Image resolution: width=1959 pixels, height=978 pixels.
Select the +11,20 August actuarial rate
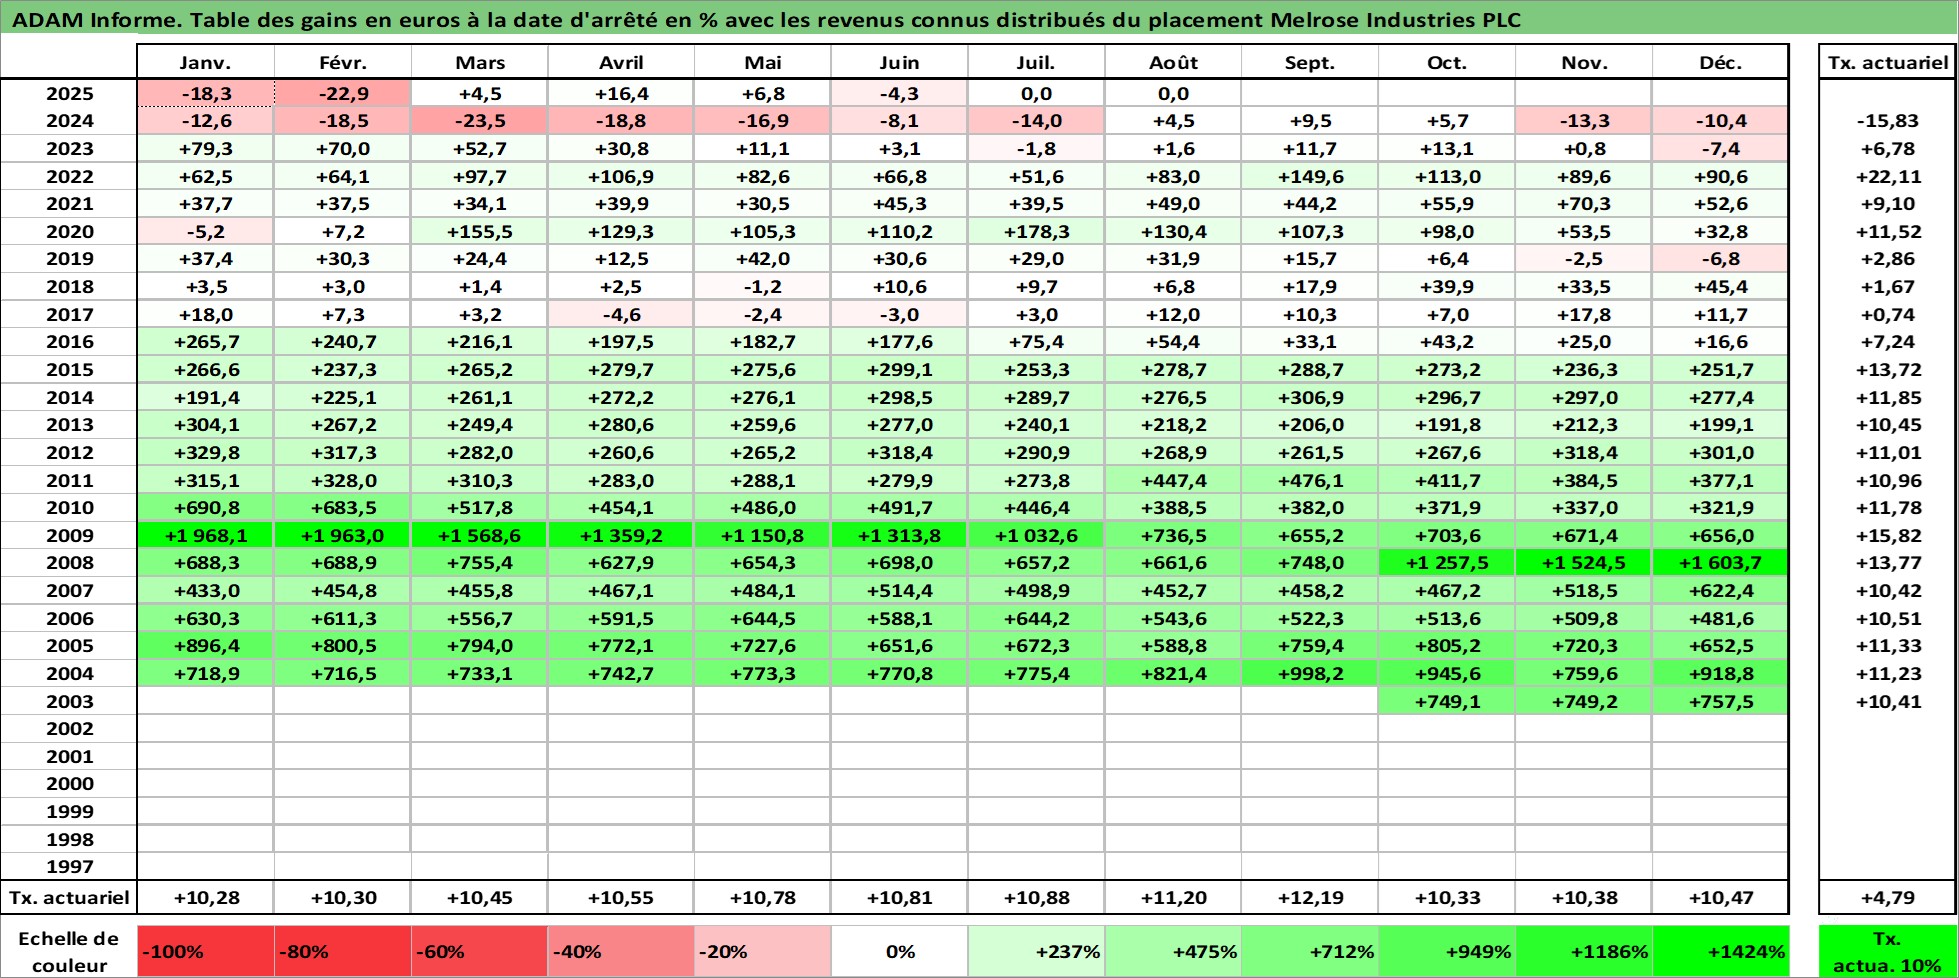pyautogui.click(x=1173, y=898)
